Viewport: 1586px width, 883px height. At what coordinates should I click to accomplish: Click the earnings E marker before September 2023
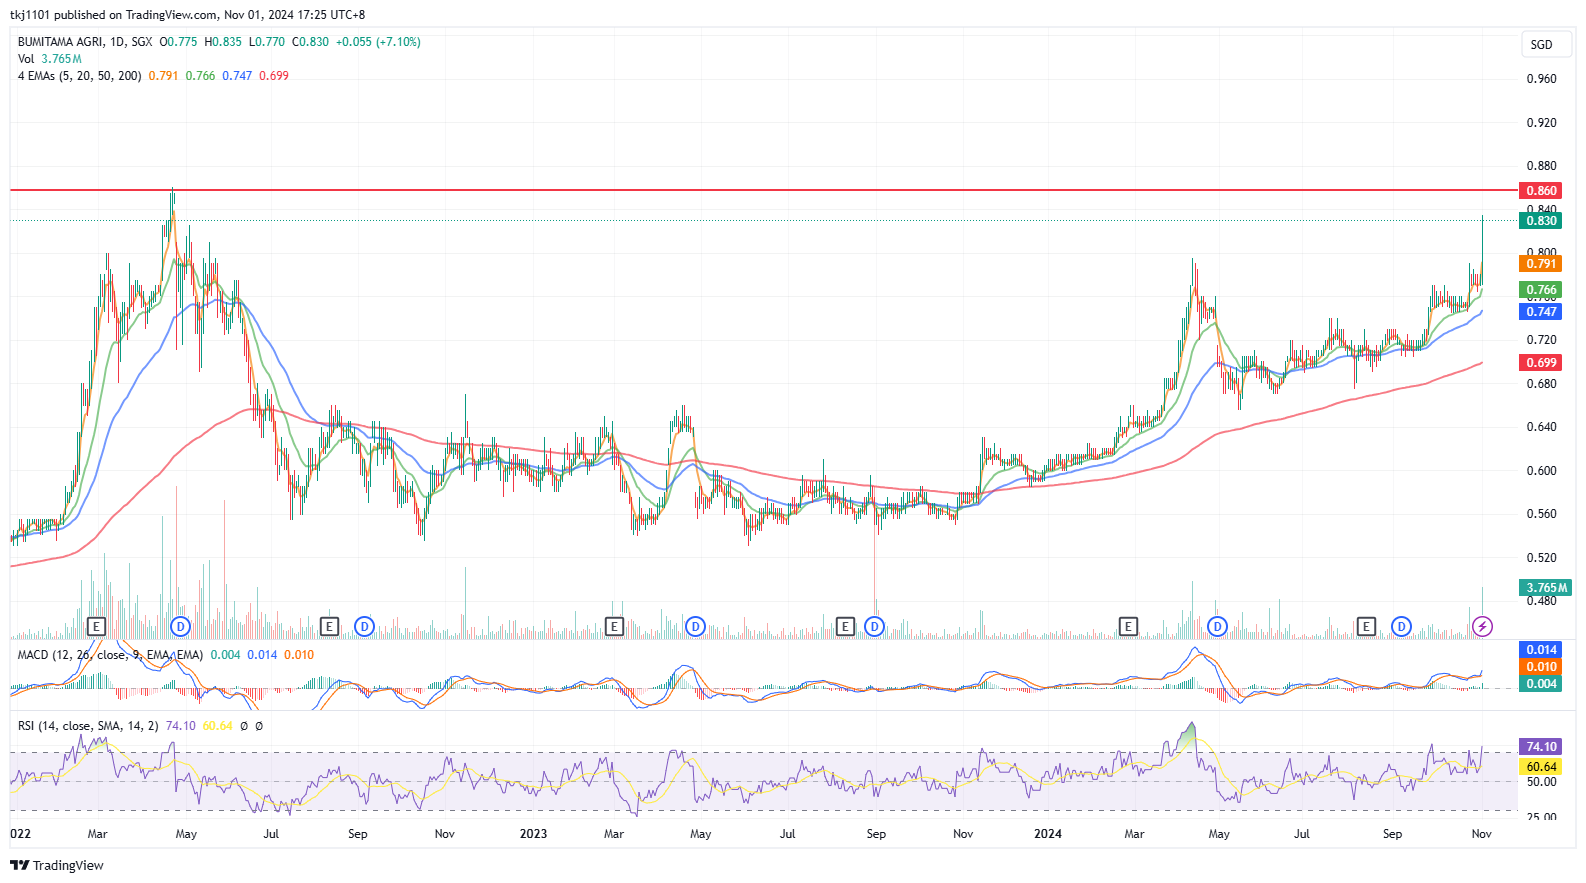pos(845,627)
